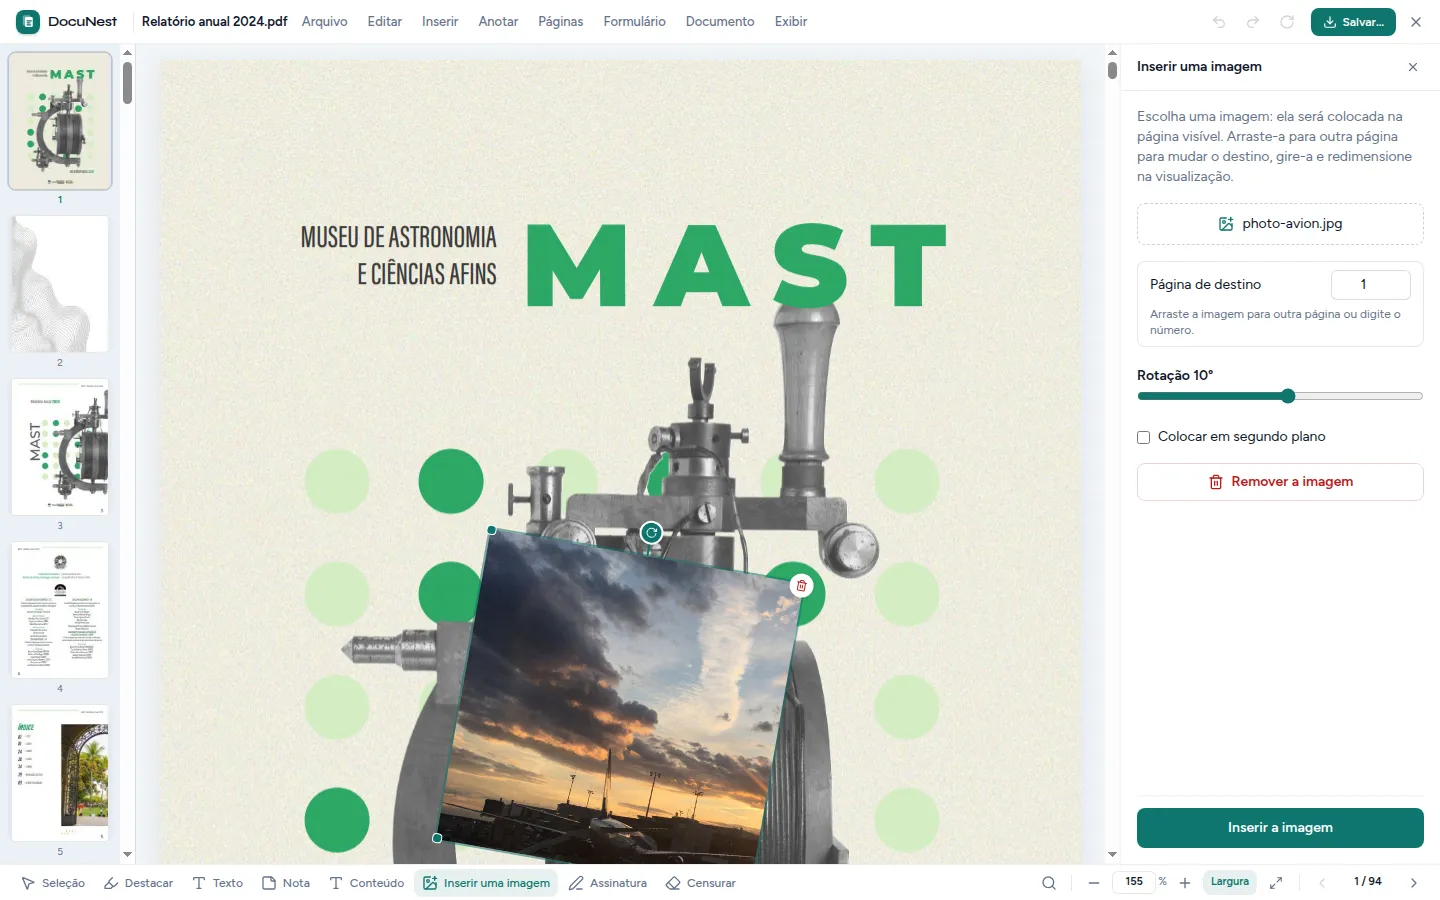Open page 4 thumbnail
1440x900 pixels.
coord(60,610)
